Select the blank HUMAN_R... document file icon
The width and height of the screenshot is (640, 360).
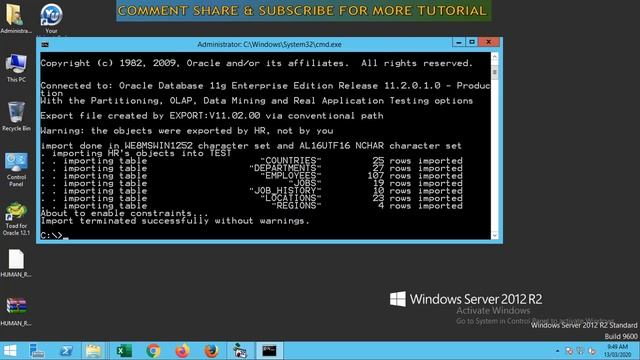point(16,263)
